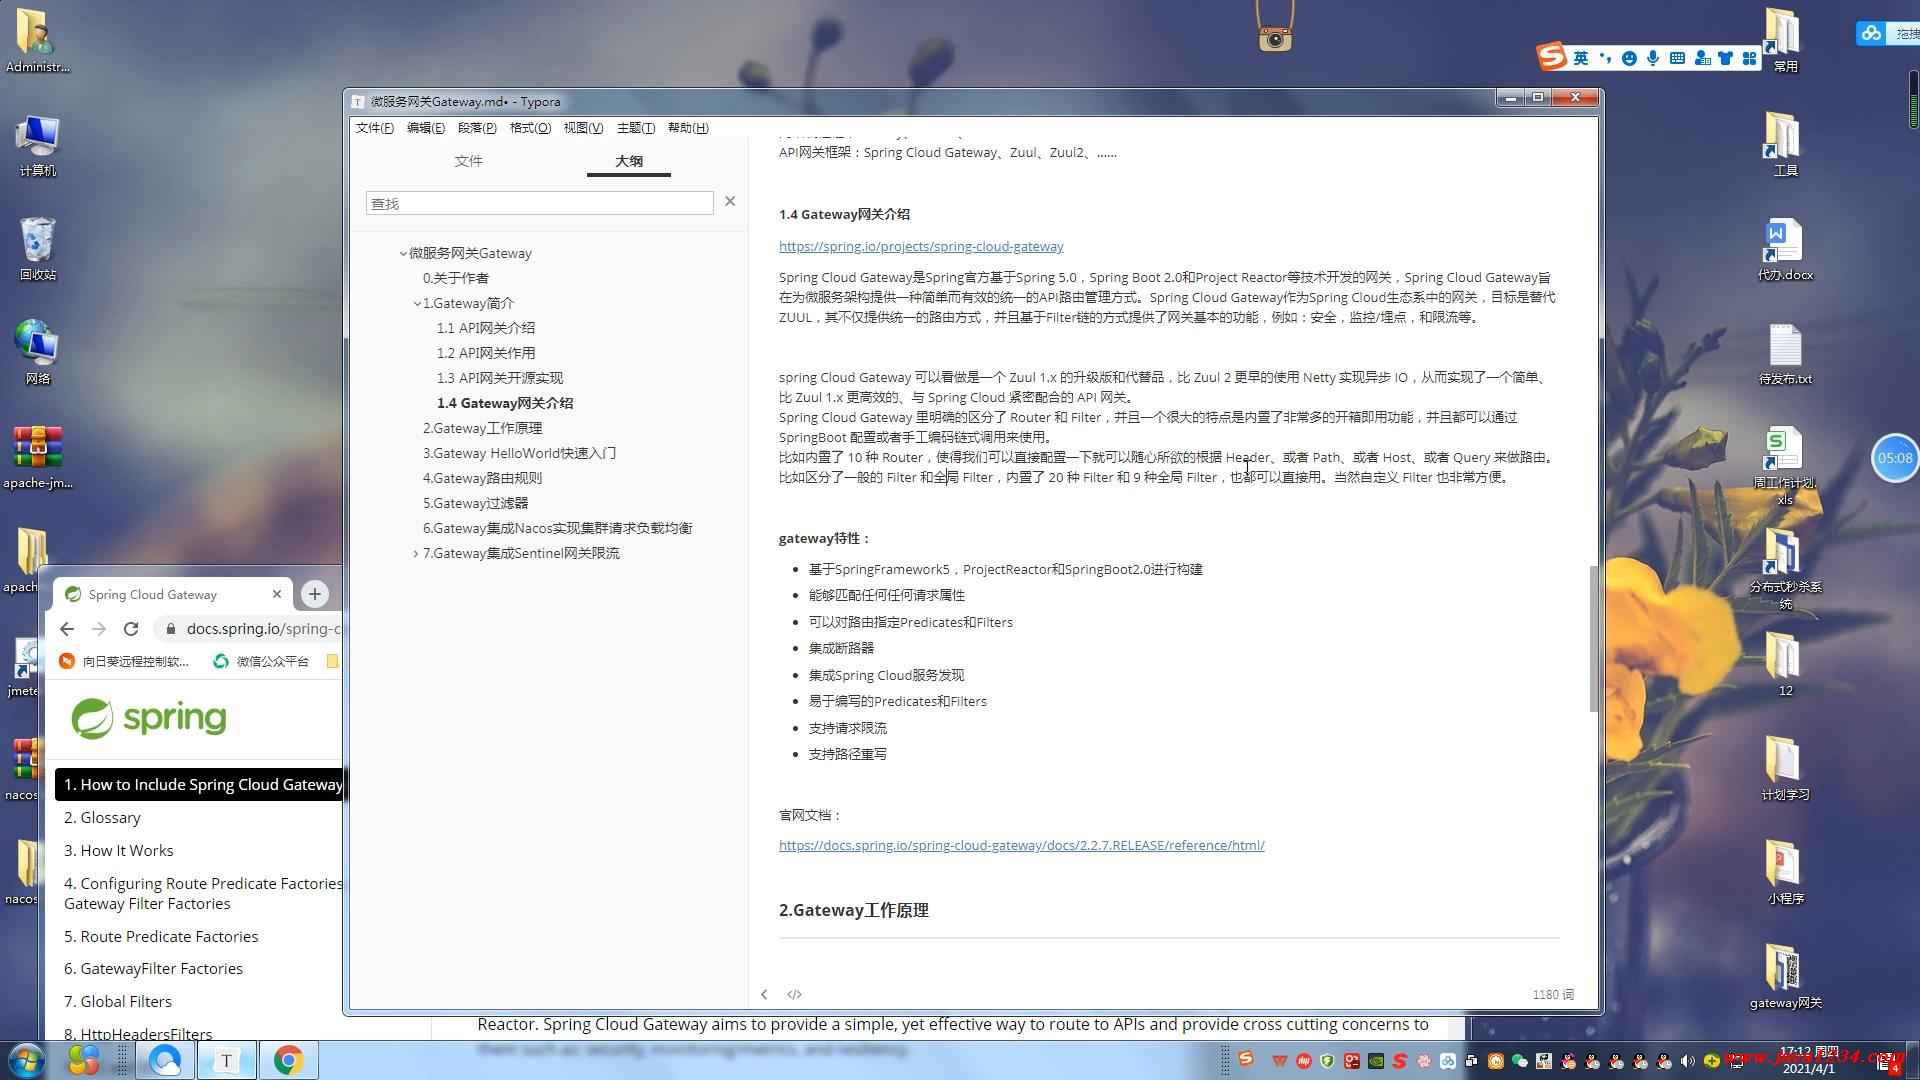
Task: Jump to 1.1 API网关介绍 in outline
Action: coord(485,328)
